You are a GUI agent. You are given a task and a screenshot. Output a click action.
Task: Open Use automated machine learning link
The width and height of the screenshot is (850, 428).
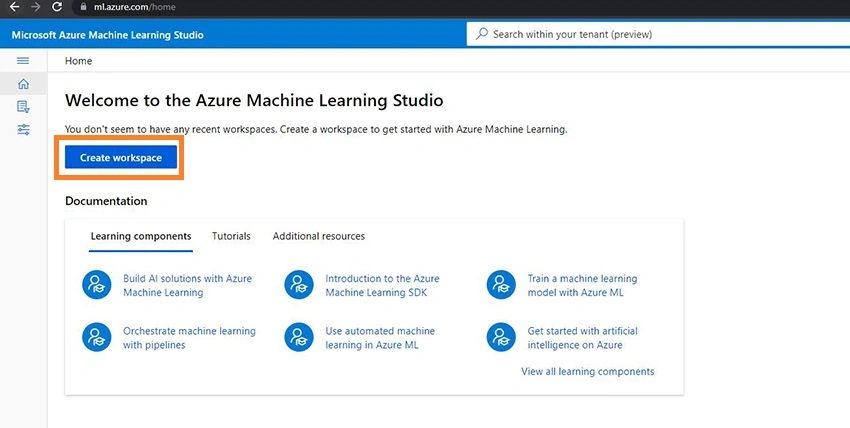[380, 338]
